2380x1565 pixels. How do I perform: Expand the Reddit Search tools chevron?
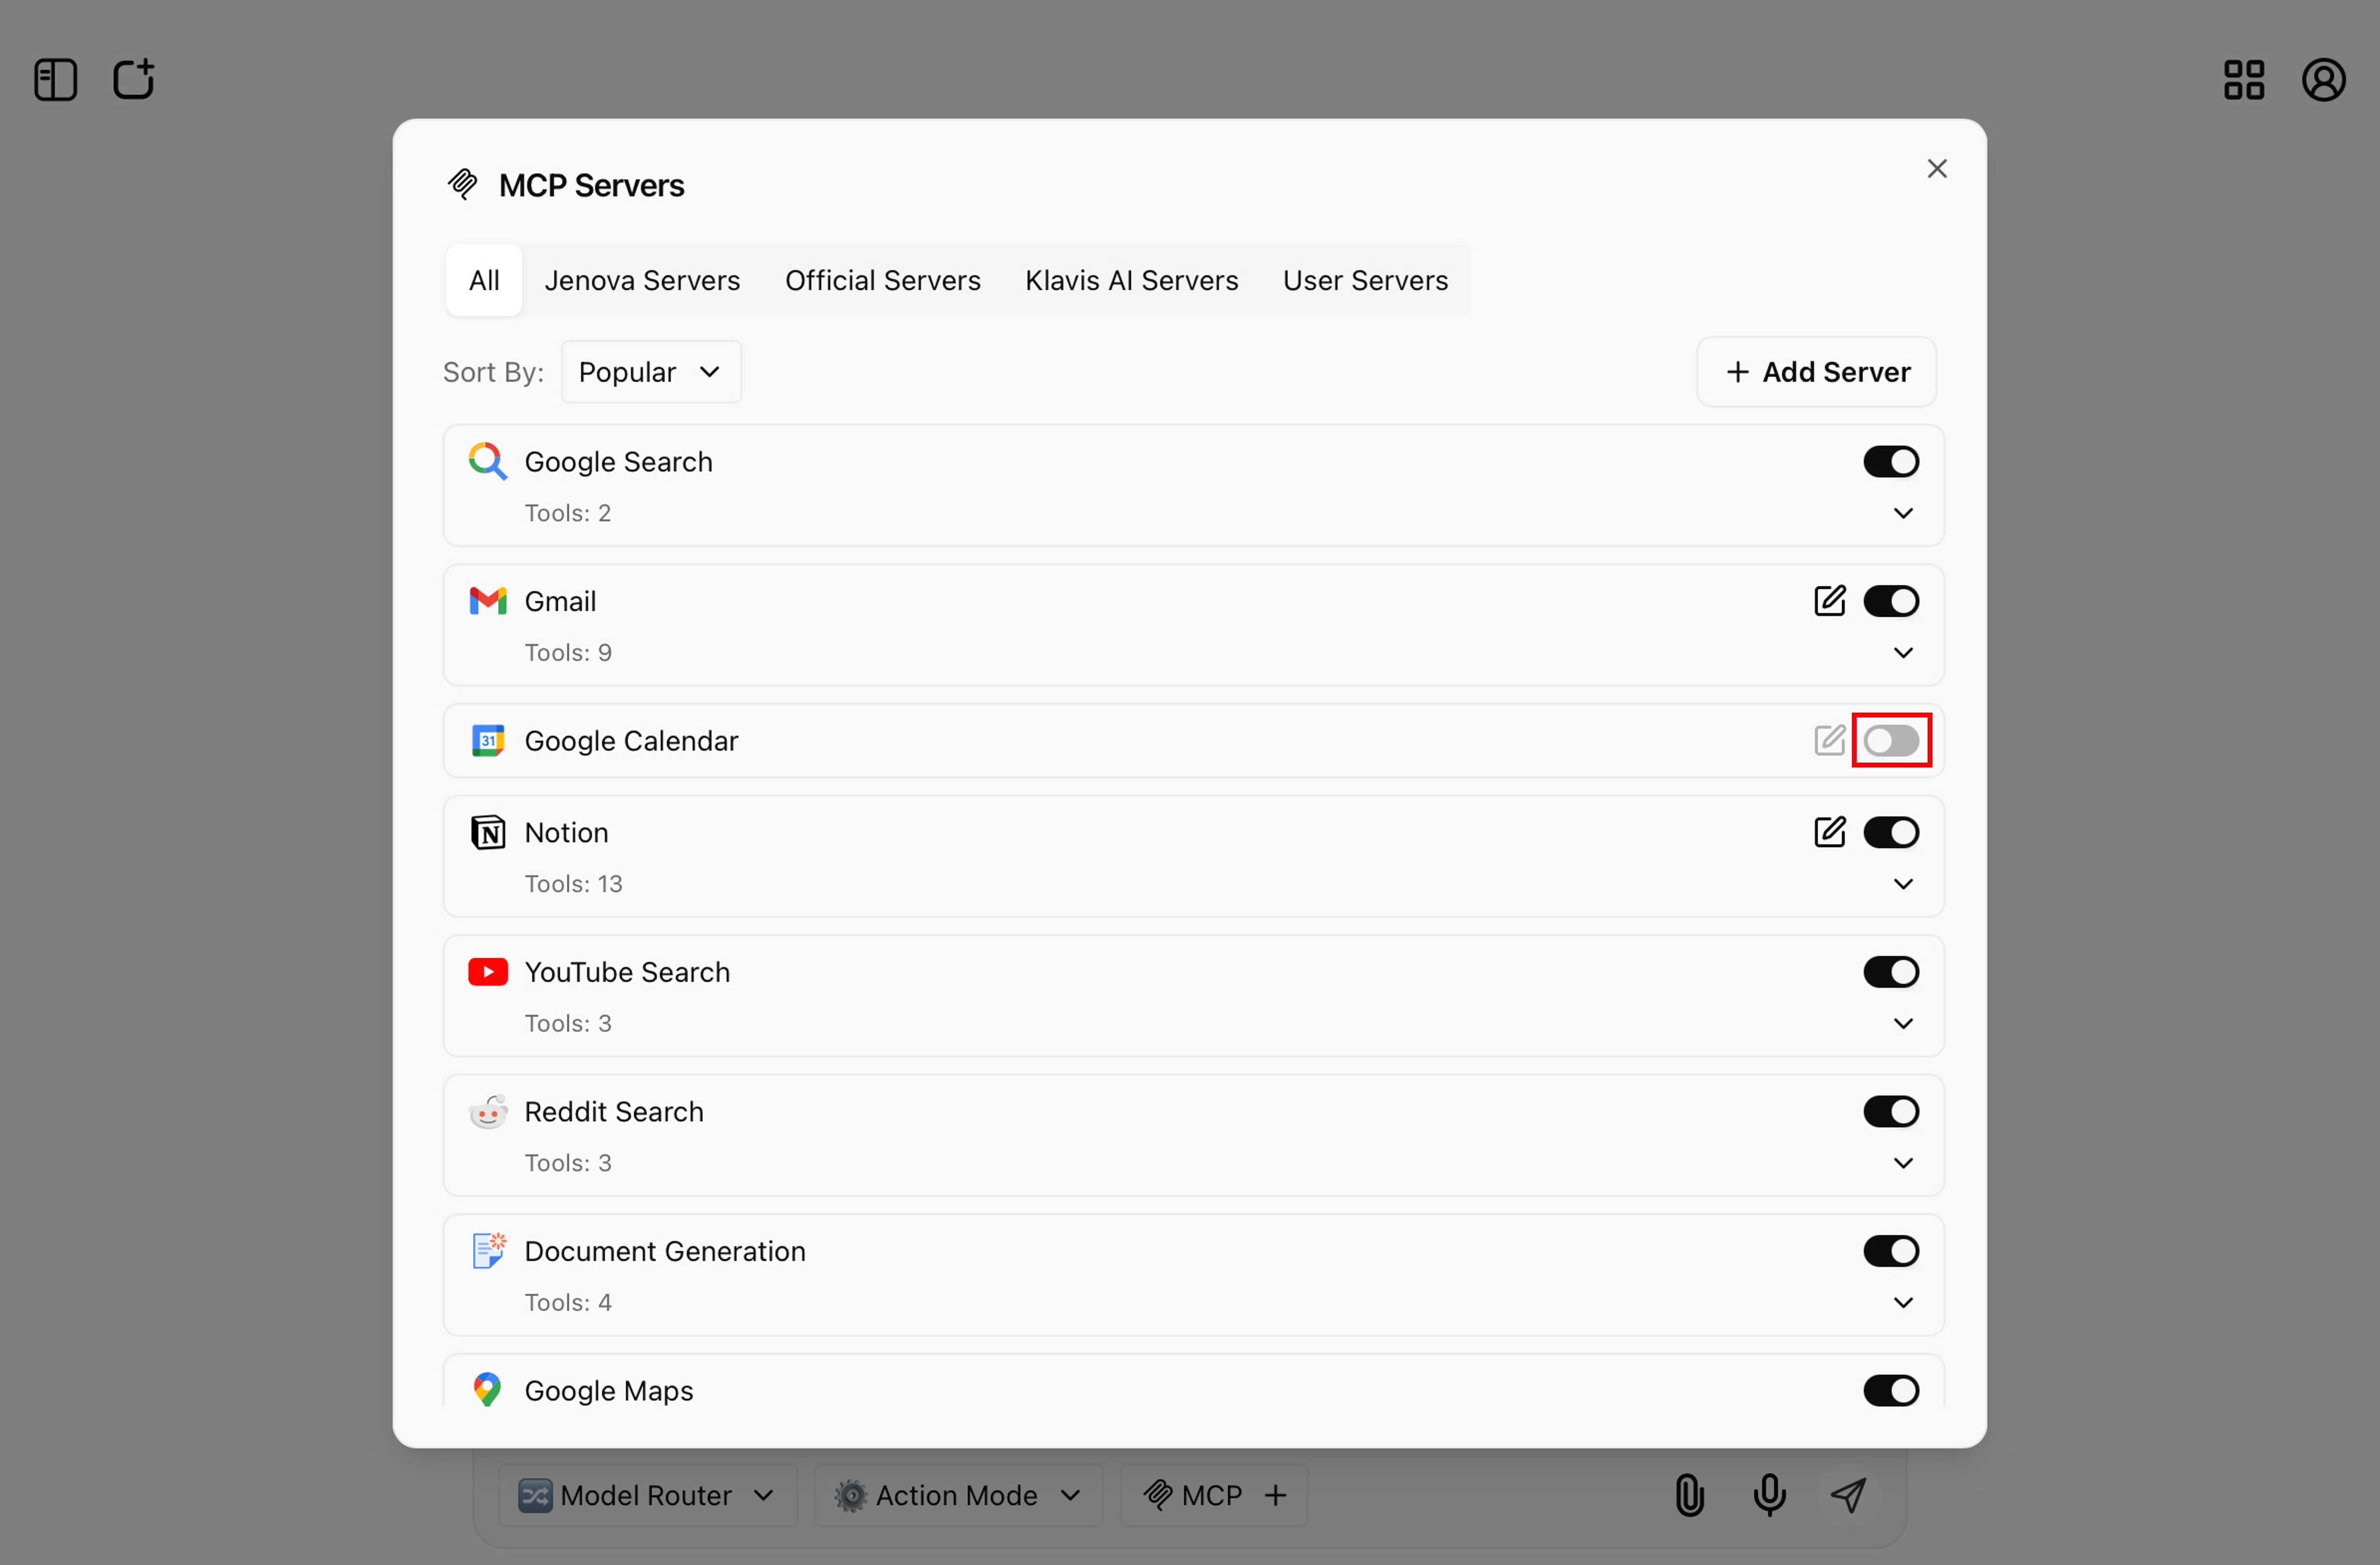(x=1903, y=1163)
